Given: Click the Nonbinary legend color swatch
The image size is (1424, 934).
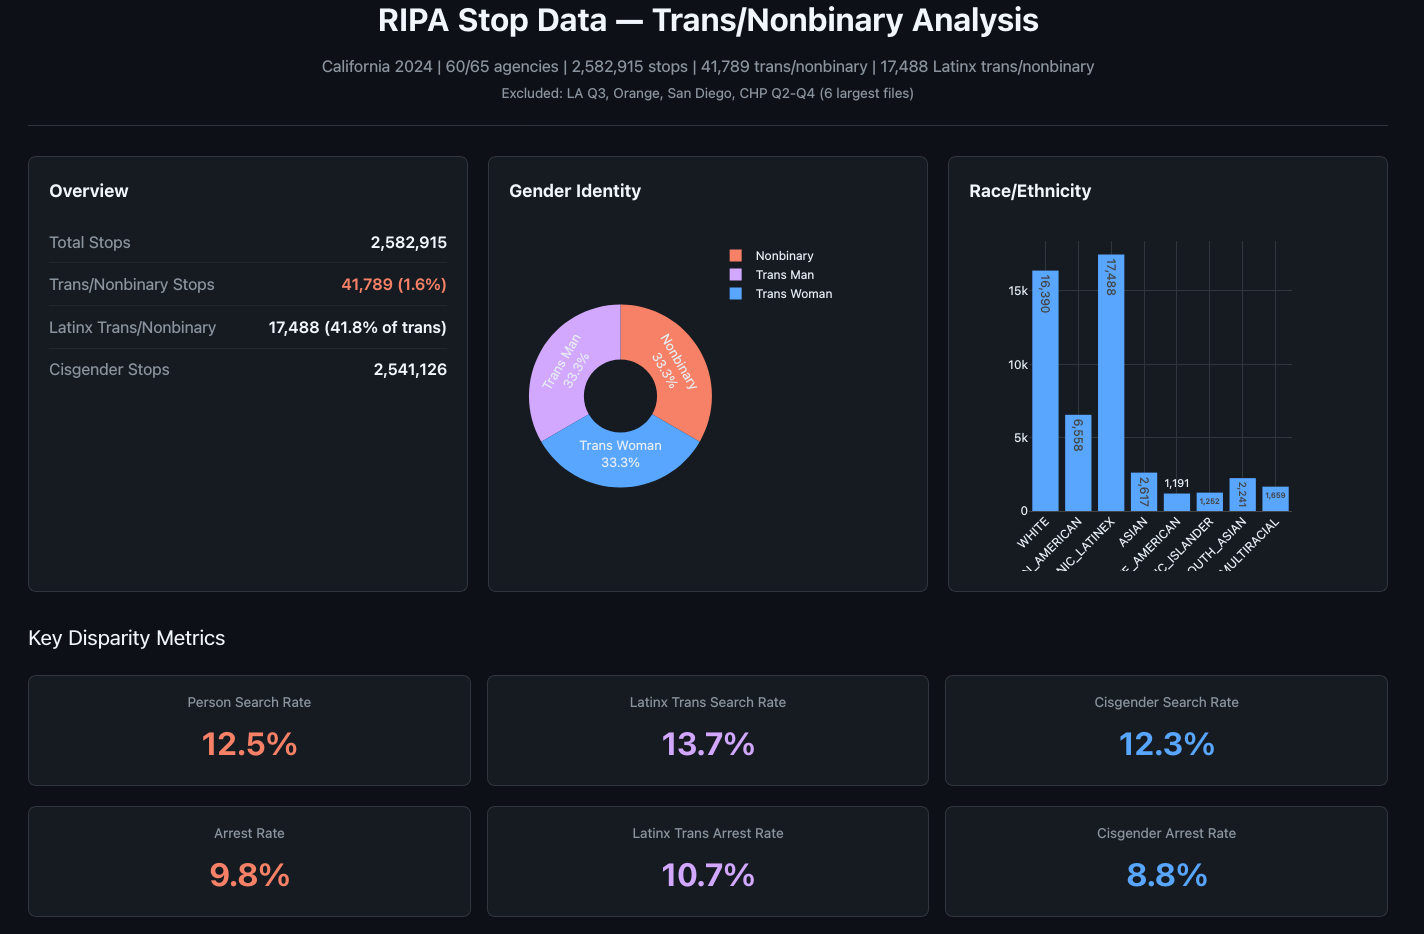Looking at the screenshot, I should click(736, 256).
